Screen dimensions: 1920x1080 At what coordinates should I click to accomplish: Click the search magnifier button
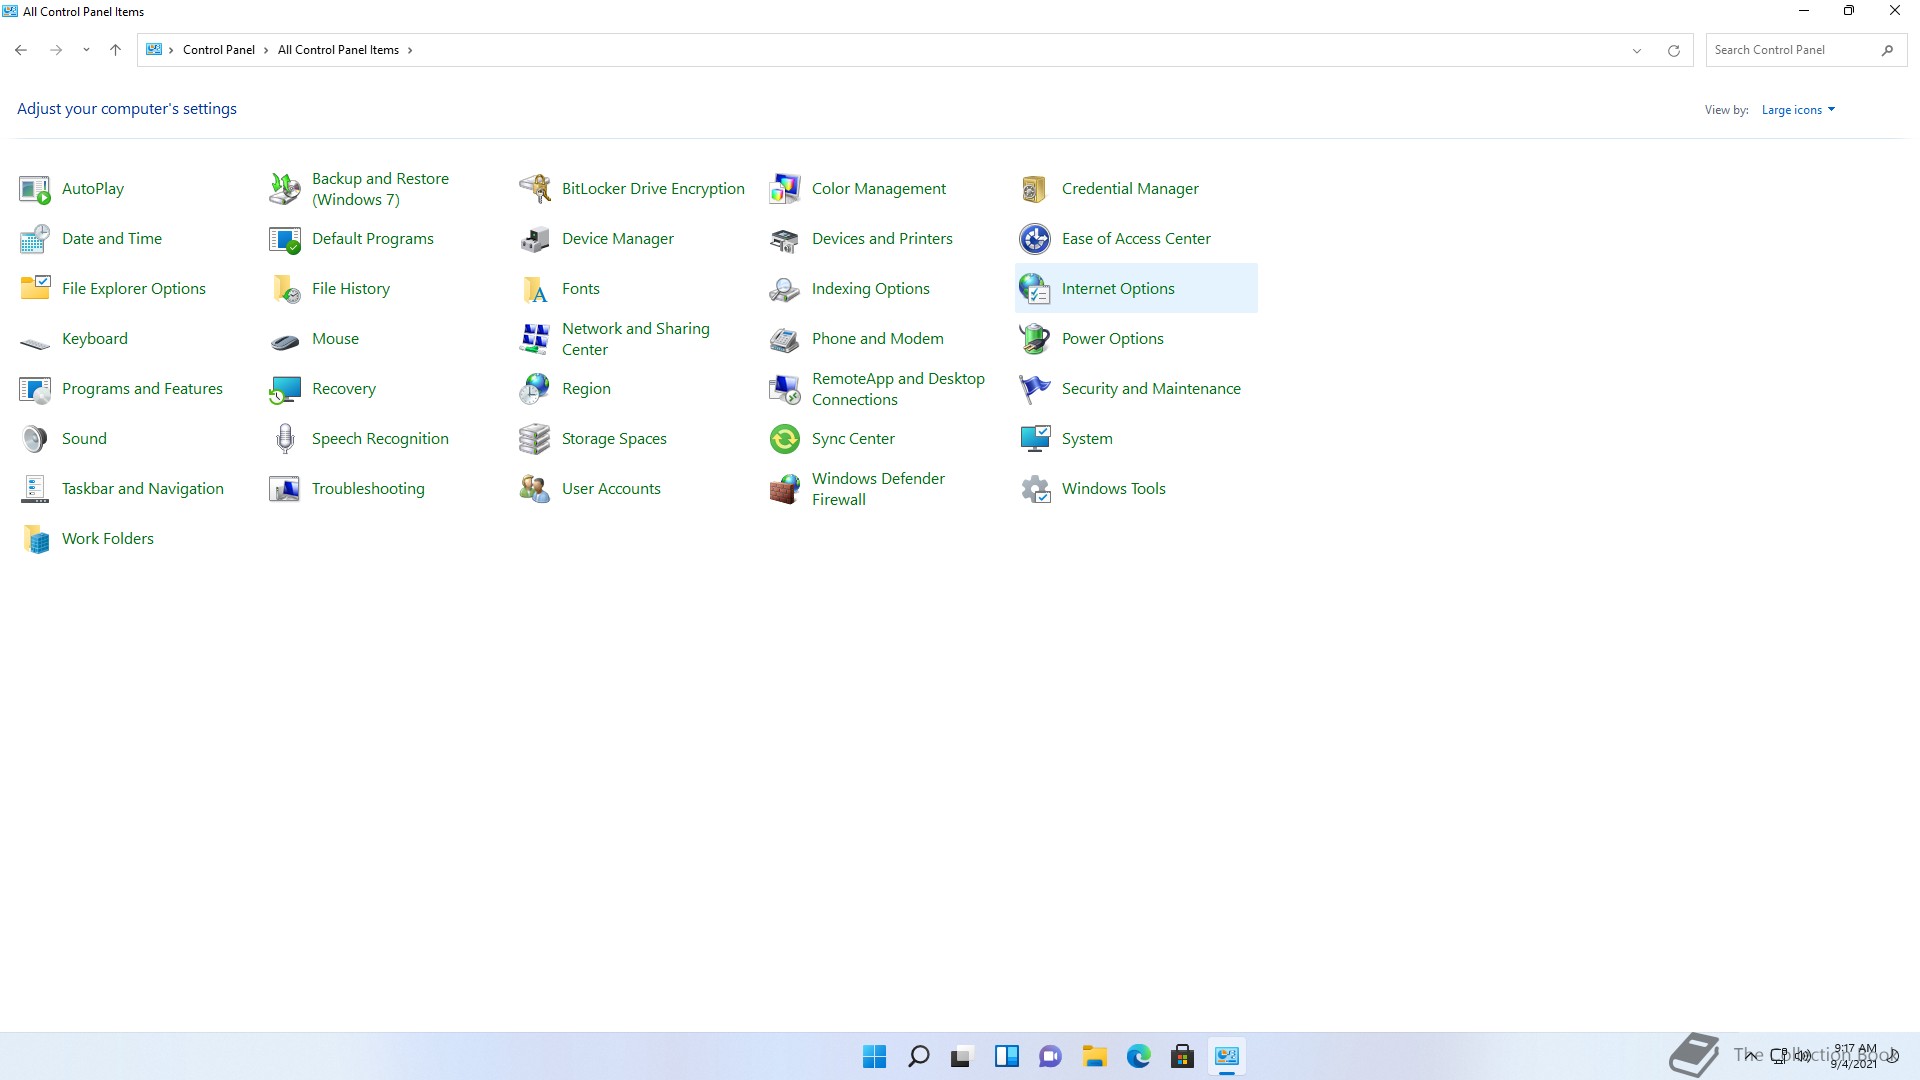pos(1887,50)
